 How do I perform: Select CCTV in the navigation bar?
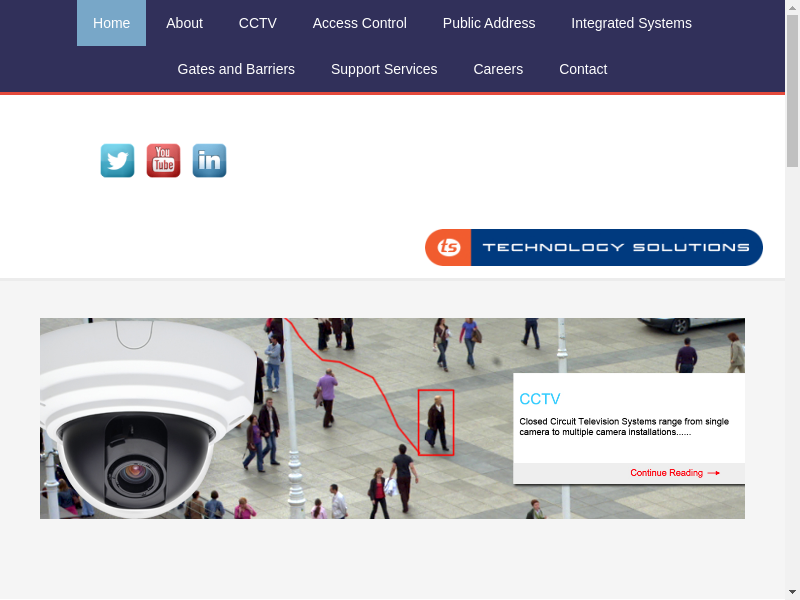(x=257, y=23)
